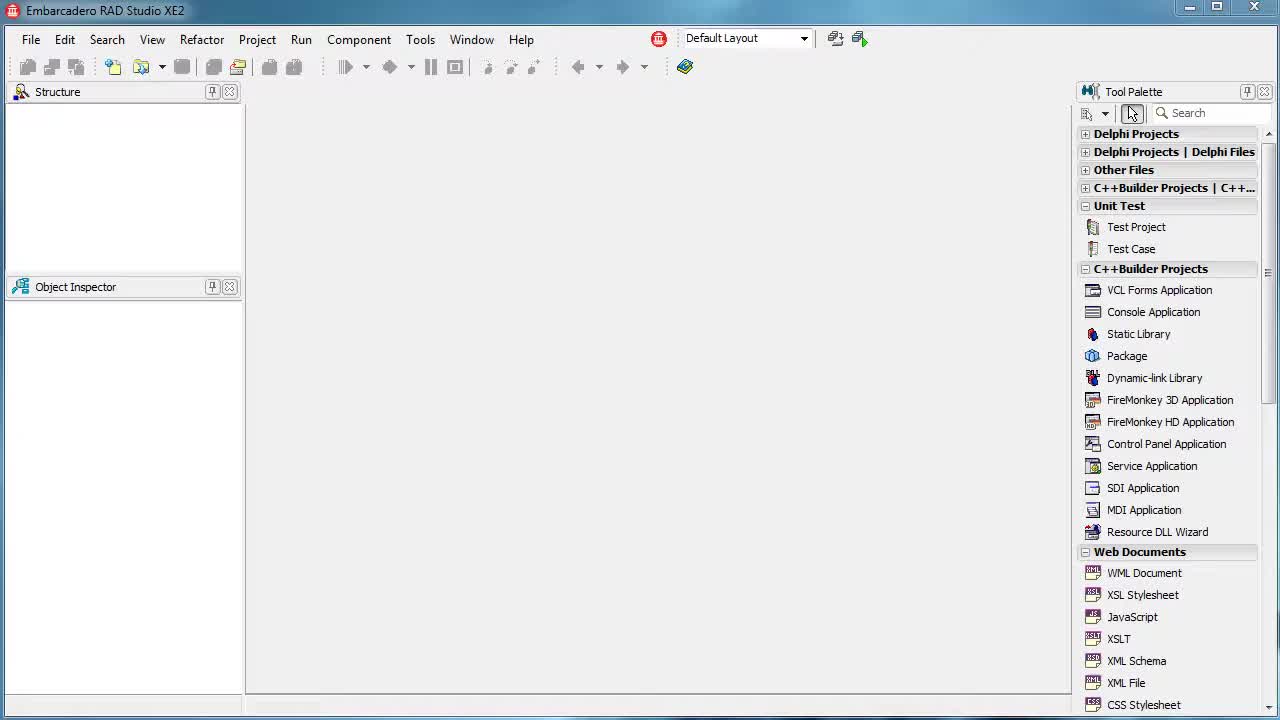Click the Add File to Project icon
This screenshot has height=720, width=1280.
tap(269, 67)
